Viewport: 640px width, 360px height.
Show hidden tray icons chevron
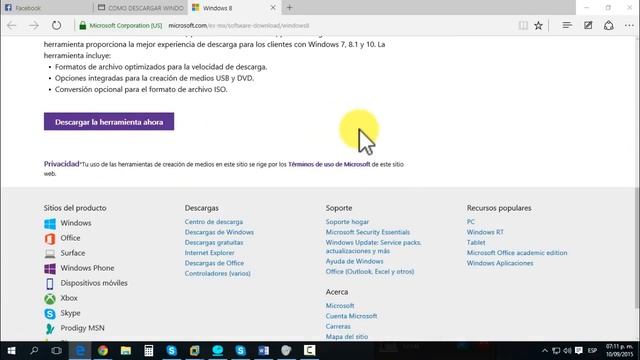pyautogui.click(x=544, y=351)
